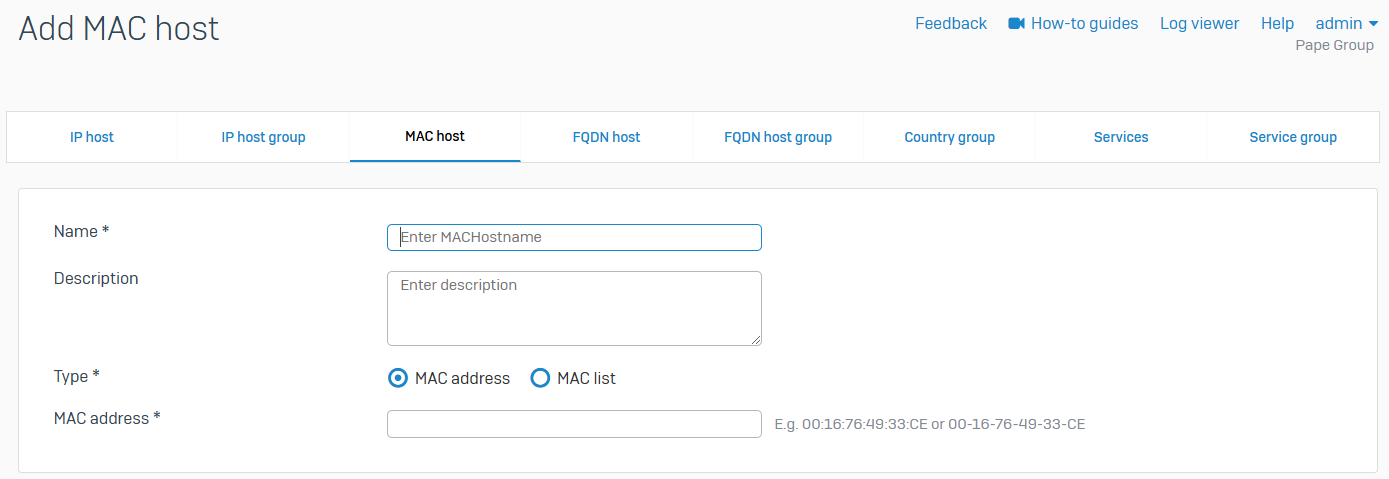Open the IP host group tab
The width and height of the screenshot is (1389, 479).
tap(263, 137)
